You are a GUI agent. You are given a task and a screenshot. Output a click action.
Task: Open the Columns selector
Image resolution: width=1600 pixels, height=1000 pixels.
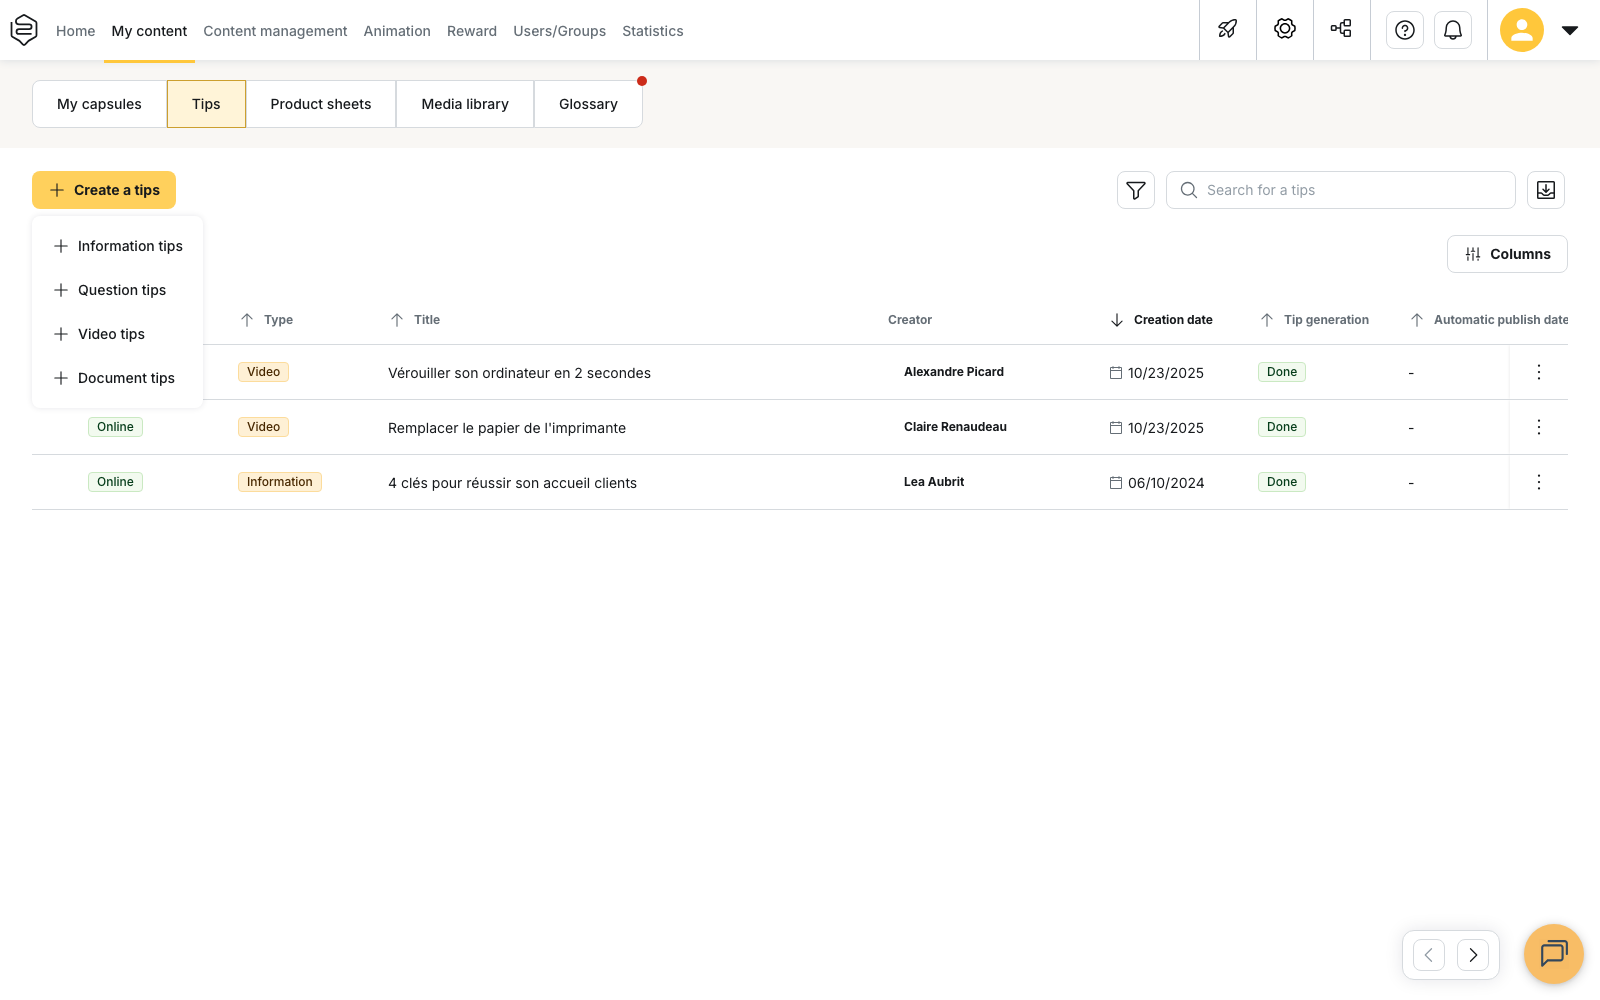click(x=1507, y=254)
